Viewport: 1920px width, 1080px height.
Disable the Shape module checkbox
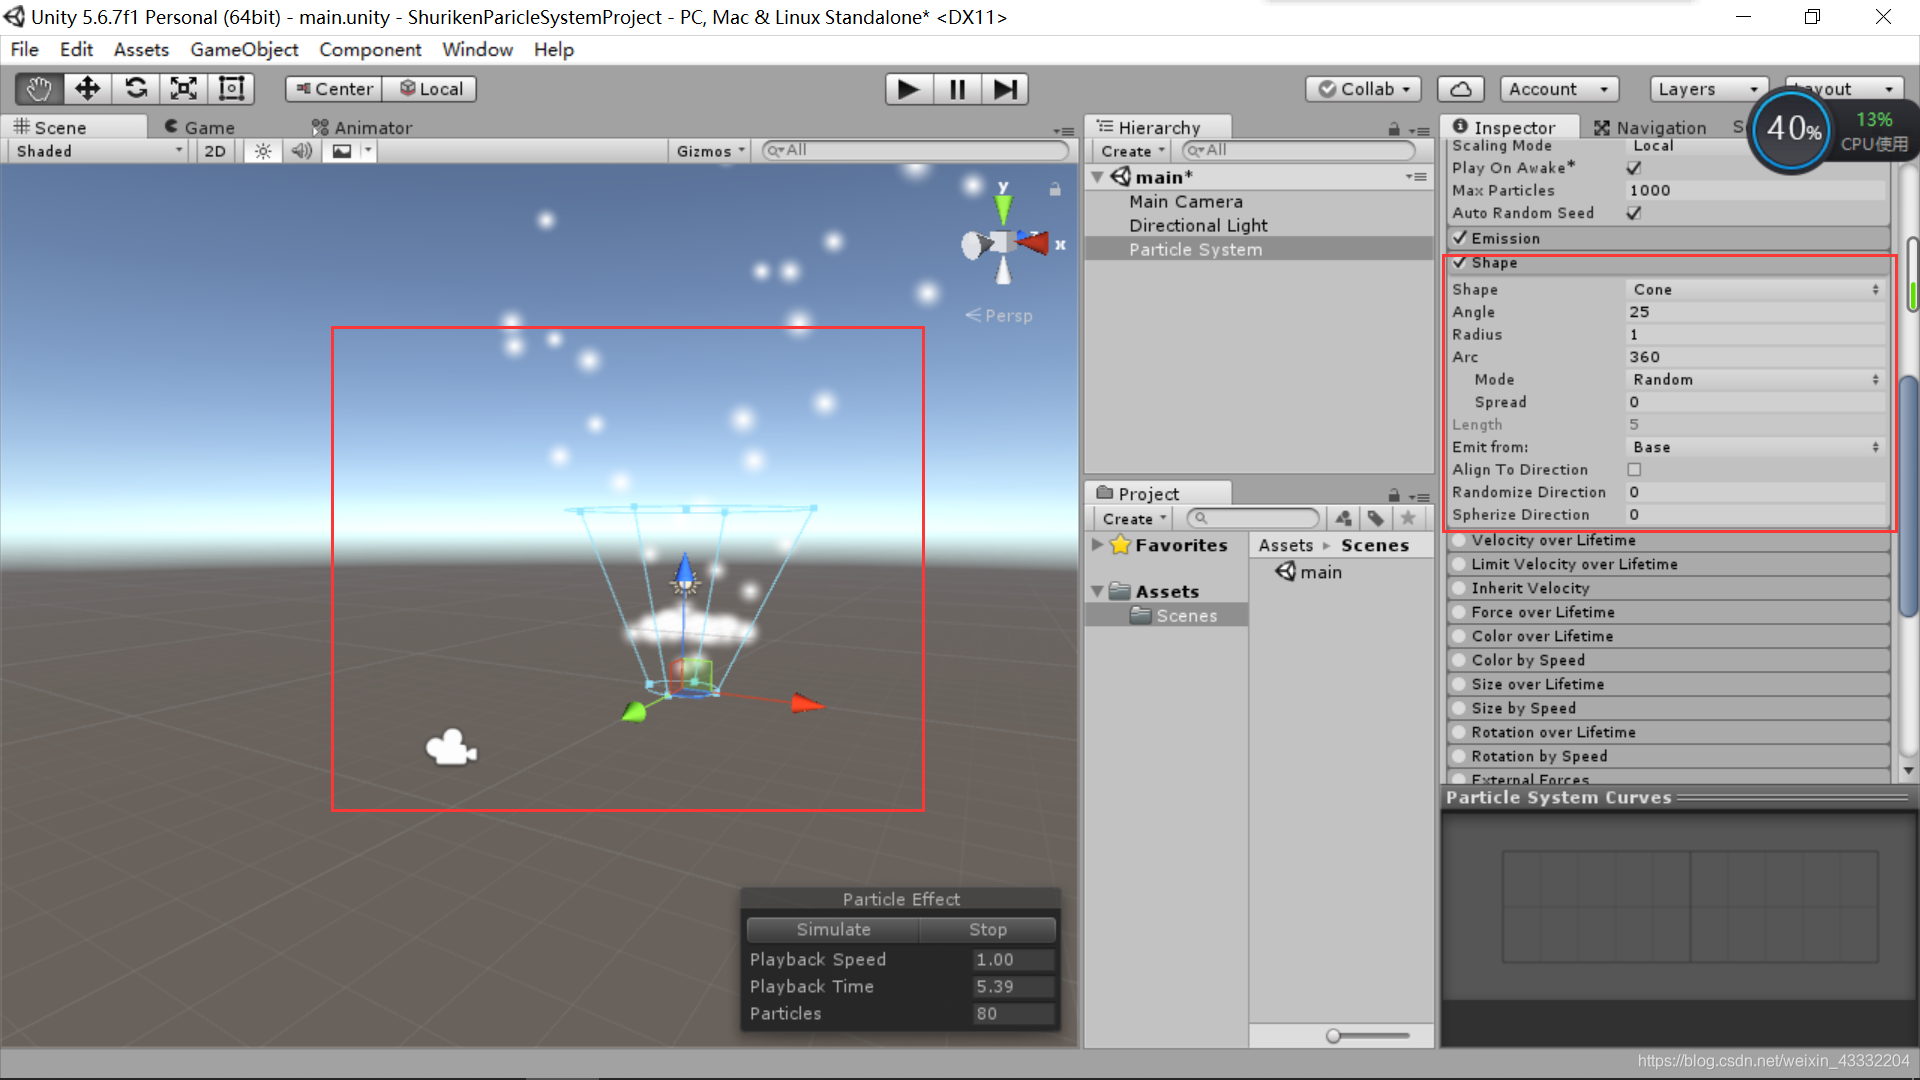(1460, 262)
